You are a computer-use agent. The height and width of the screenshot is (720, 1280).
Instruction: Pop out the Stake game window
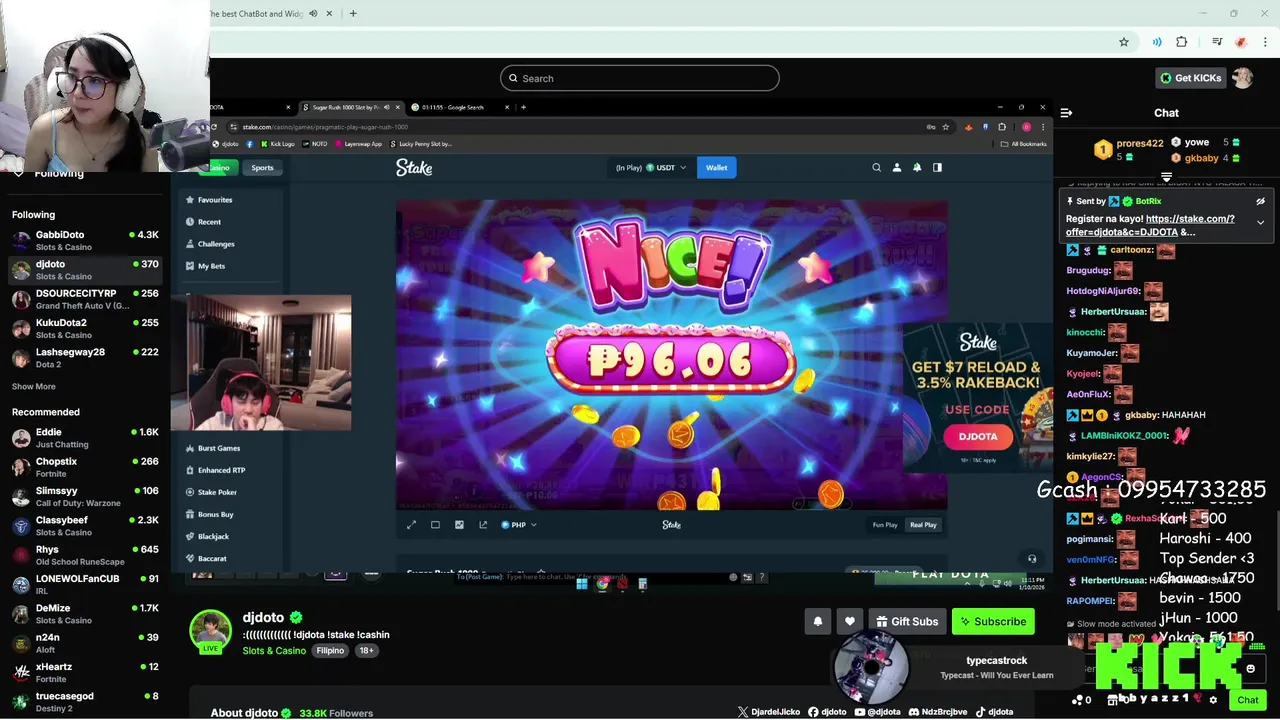(x=483, y=525)
